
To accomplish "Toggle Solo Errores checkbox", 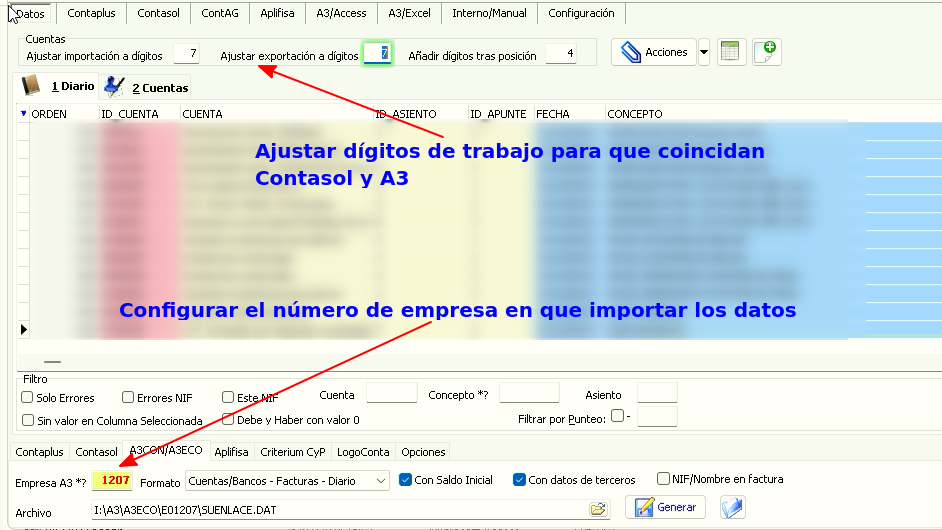I will [27, 397].
